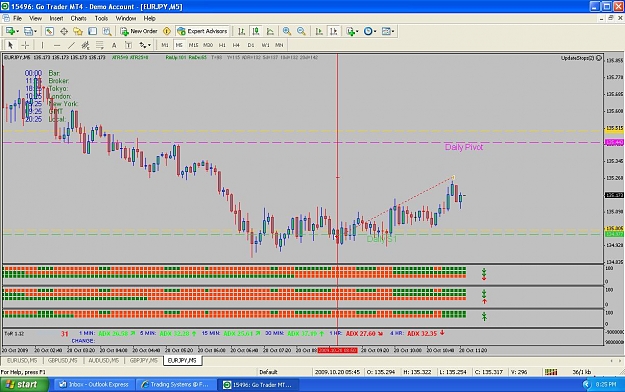This screenshot has height=392, width=625.
Task: Switch to the AUDUSD,M5 chart tab
Action: pos(104,360)
